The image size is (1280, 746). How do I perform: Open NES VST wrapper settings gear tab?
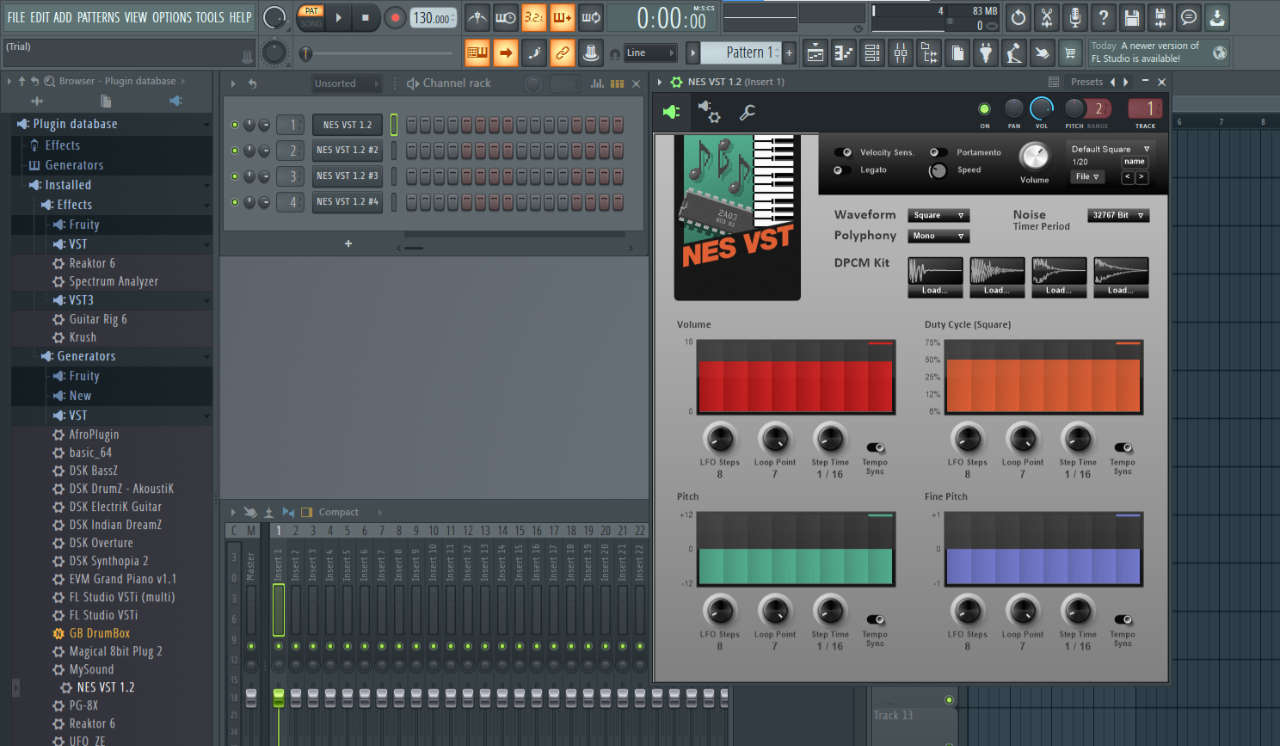click(x=709, y=112)
